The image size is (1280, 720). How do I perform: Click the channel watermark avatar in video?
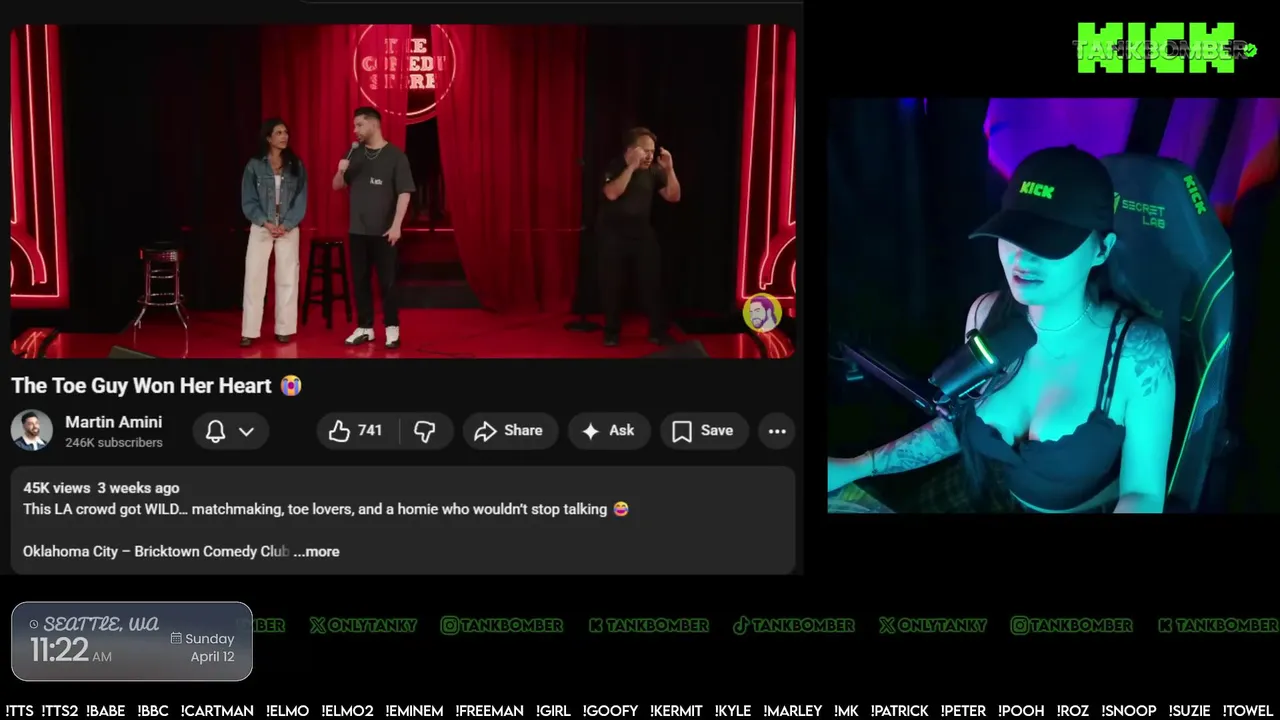click(x=761, y=314)
